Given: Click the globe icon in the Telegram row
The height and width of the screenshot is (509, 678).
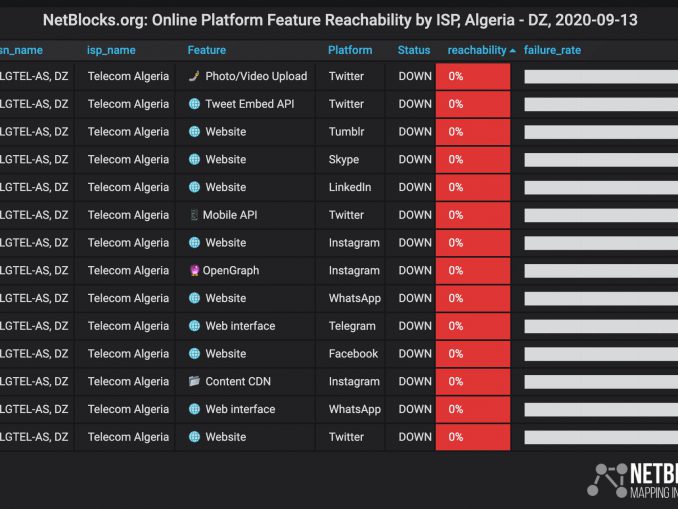Looking at the screenshot, I should pos(194,326).
